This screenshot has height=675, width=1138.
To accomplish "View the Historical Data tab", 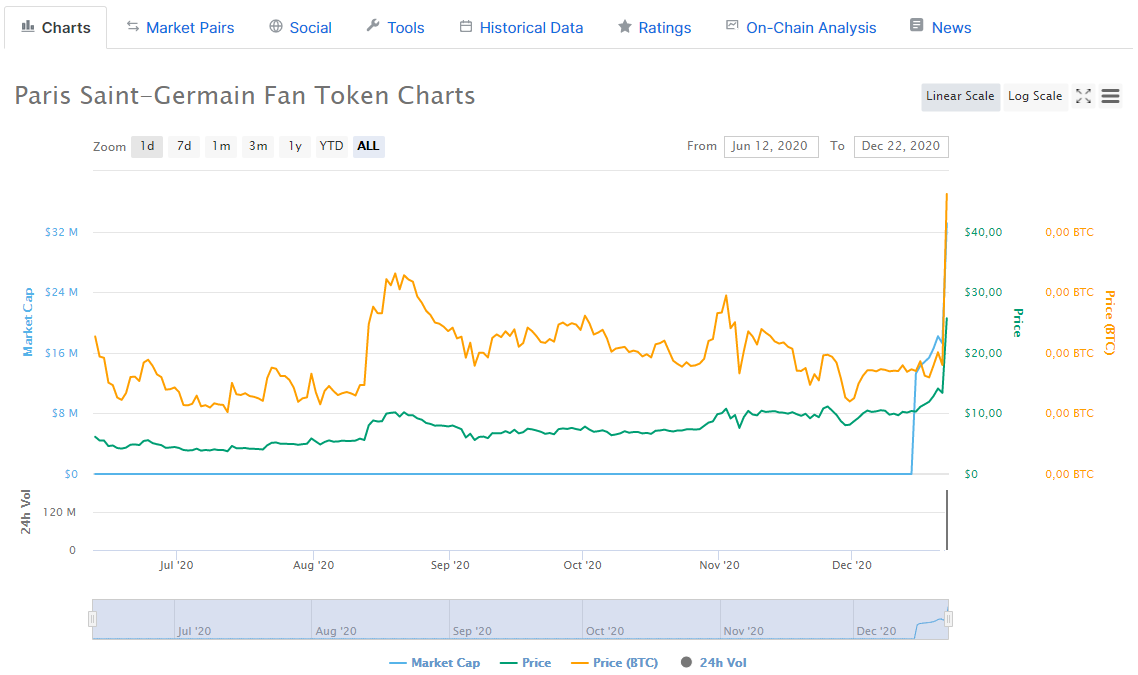I will pyautogui.click(x=521, y=28).
